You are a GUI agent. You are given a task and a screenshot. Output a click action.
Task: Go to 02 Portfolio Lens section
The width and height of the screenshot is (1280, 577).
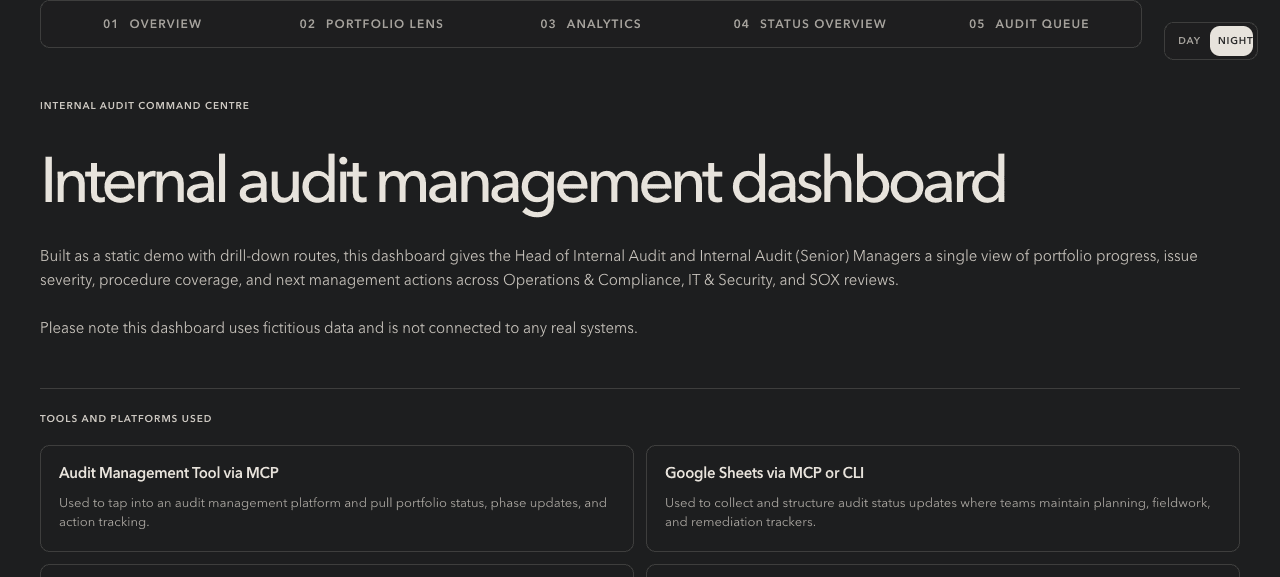point(371,24)
